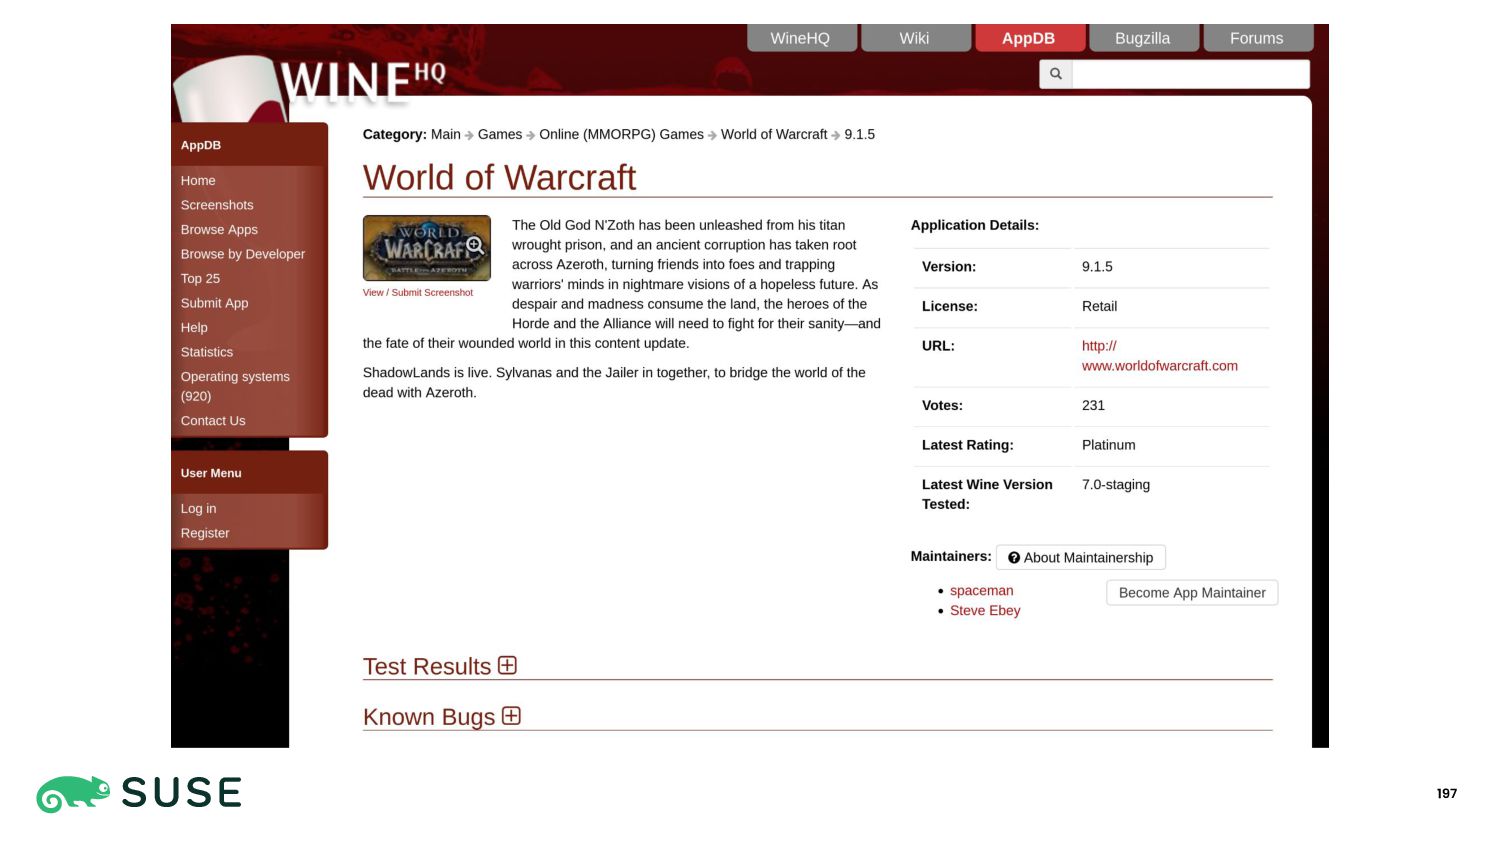The image size is (1500, 844).
Task: Open Submit App link
Action: (214, 303)
